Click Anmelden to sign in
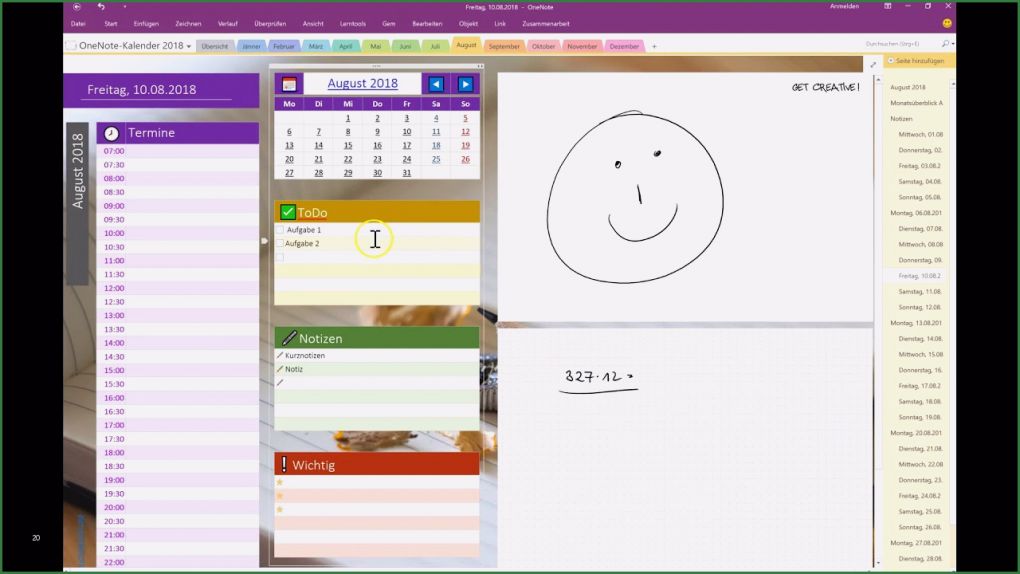 (844, 7)
